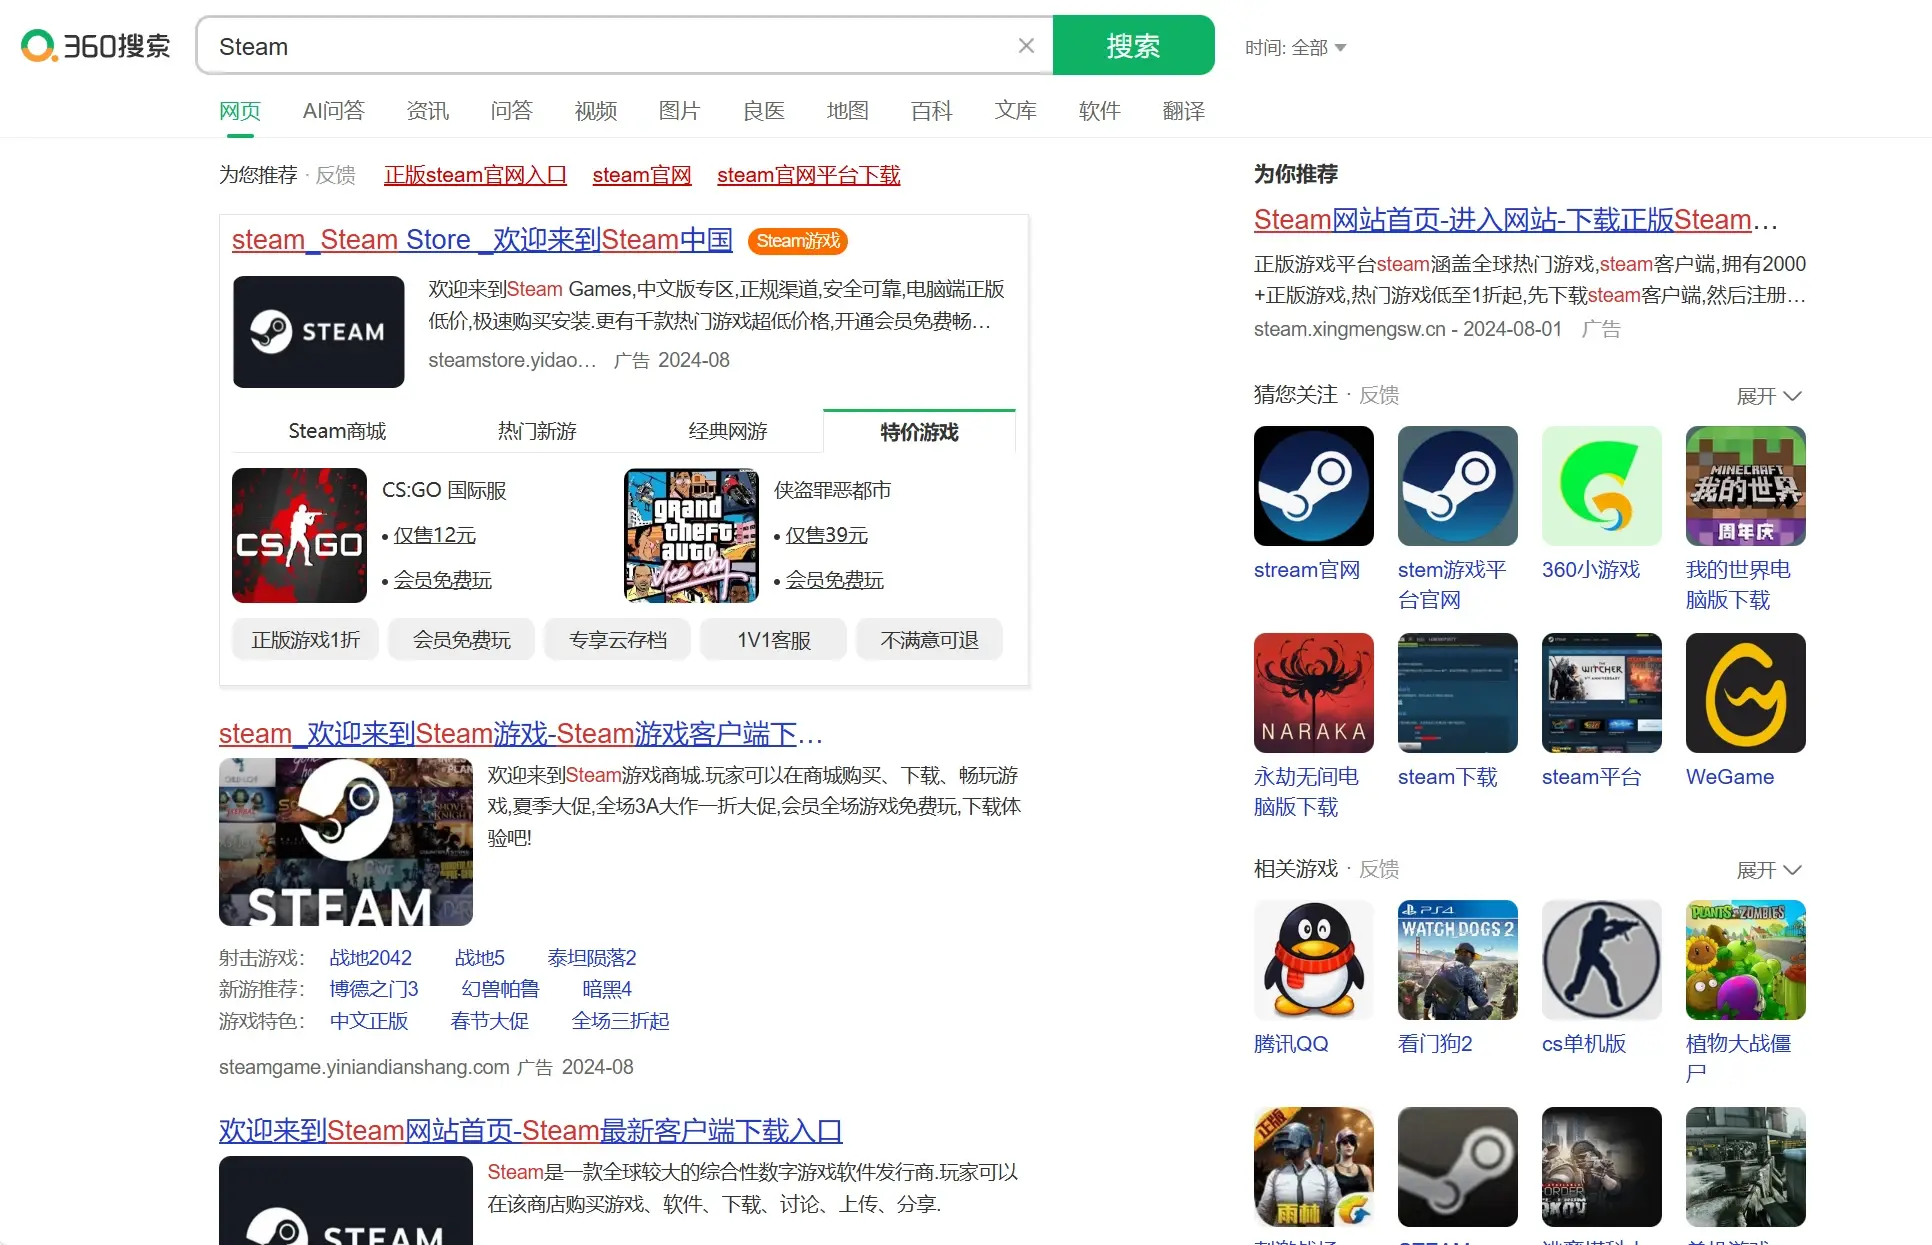Click the stream官网 Steam icon

pos(1314,486)
